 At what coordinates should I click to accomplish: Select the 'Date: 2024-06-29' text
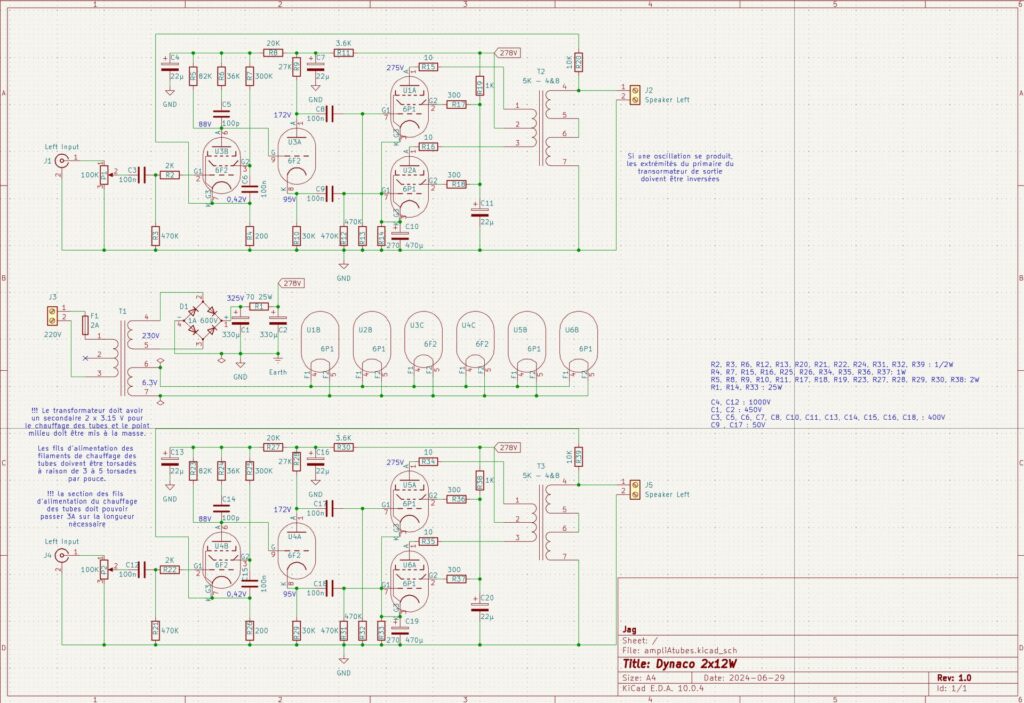(x=743, y=678)
